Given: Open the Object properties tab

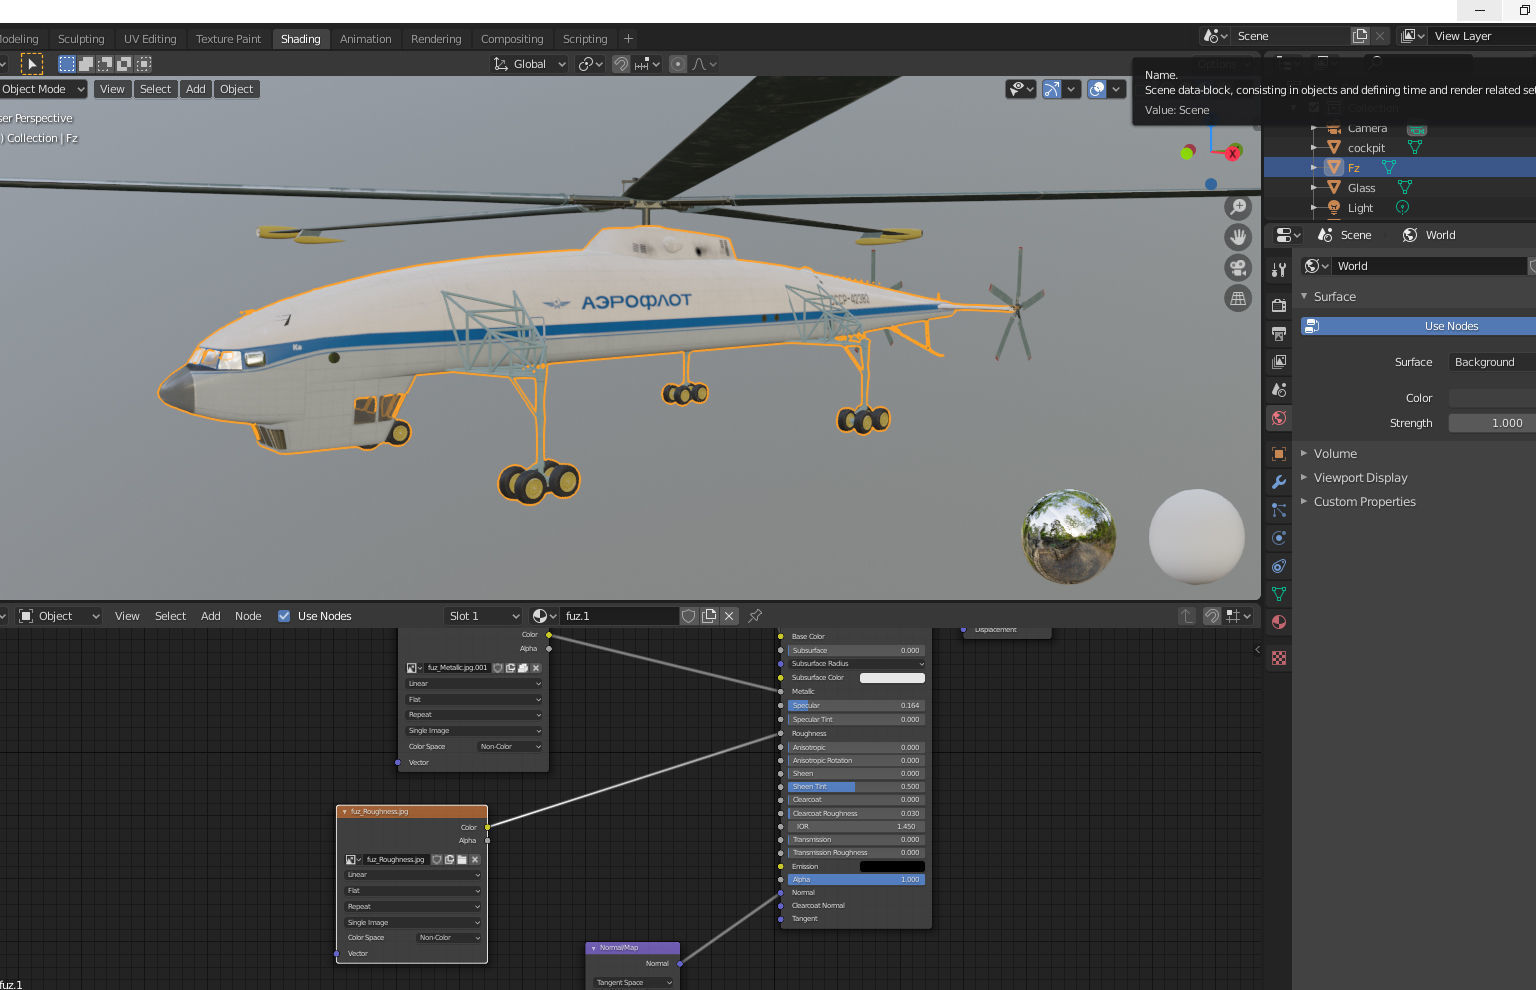Looking at the screenshot, I should coord(1278,454).
